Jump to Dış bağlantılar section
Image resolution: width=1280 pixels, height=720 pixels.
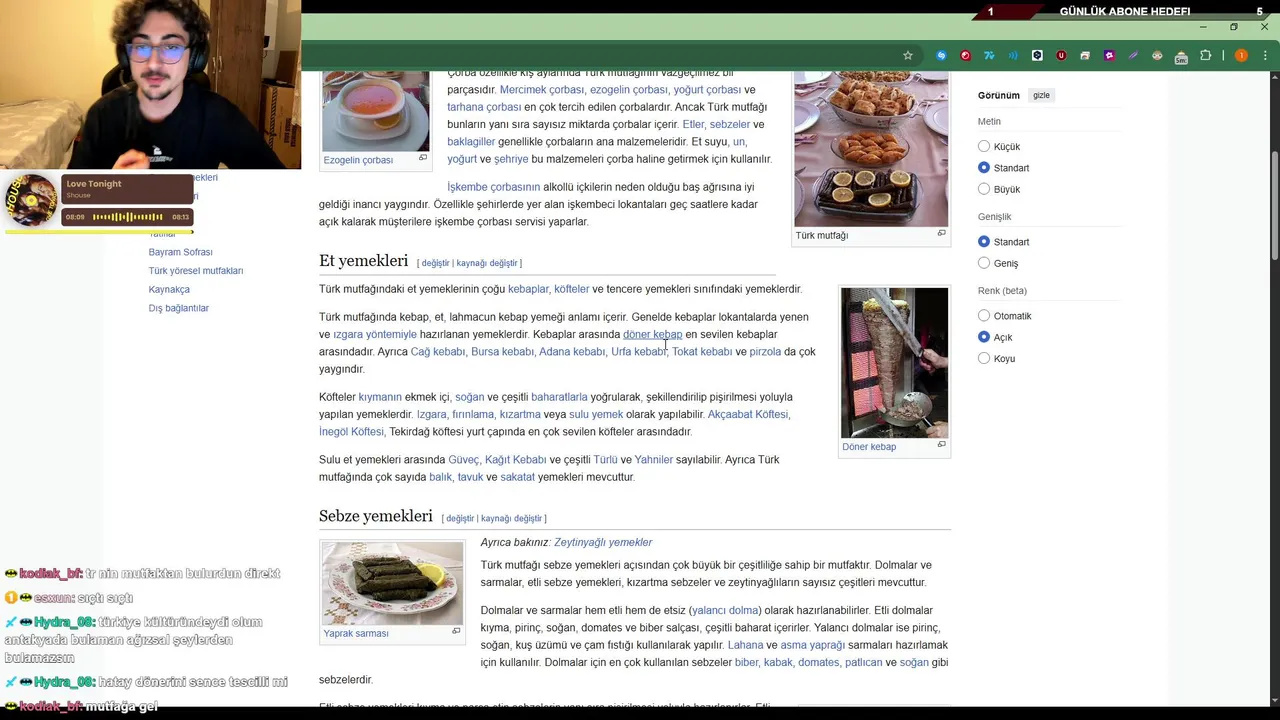[x=179, y=308]
